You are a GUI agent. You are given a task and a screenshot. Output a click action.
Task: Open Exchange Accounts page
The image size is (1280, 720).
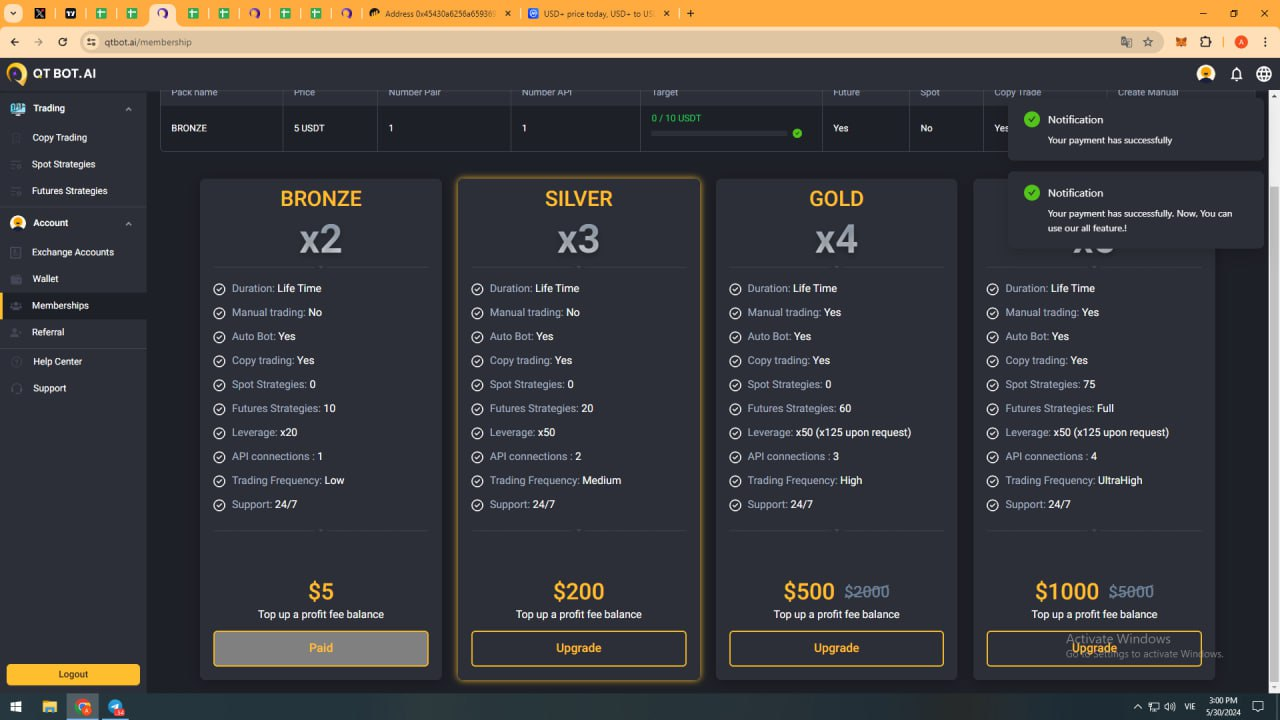[73, 252]
